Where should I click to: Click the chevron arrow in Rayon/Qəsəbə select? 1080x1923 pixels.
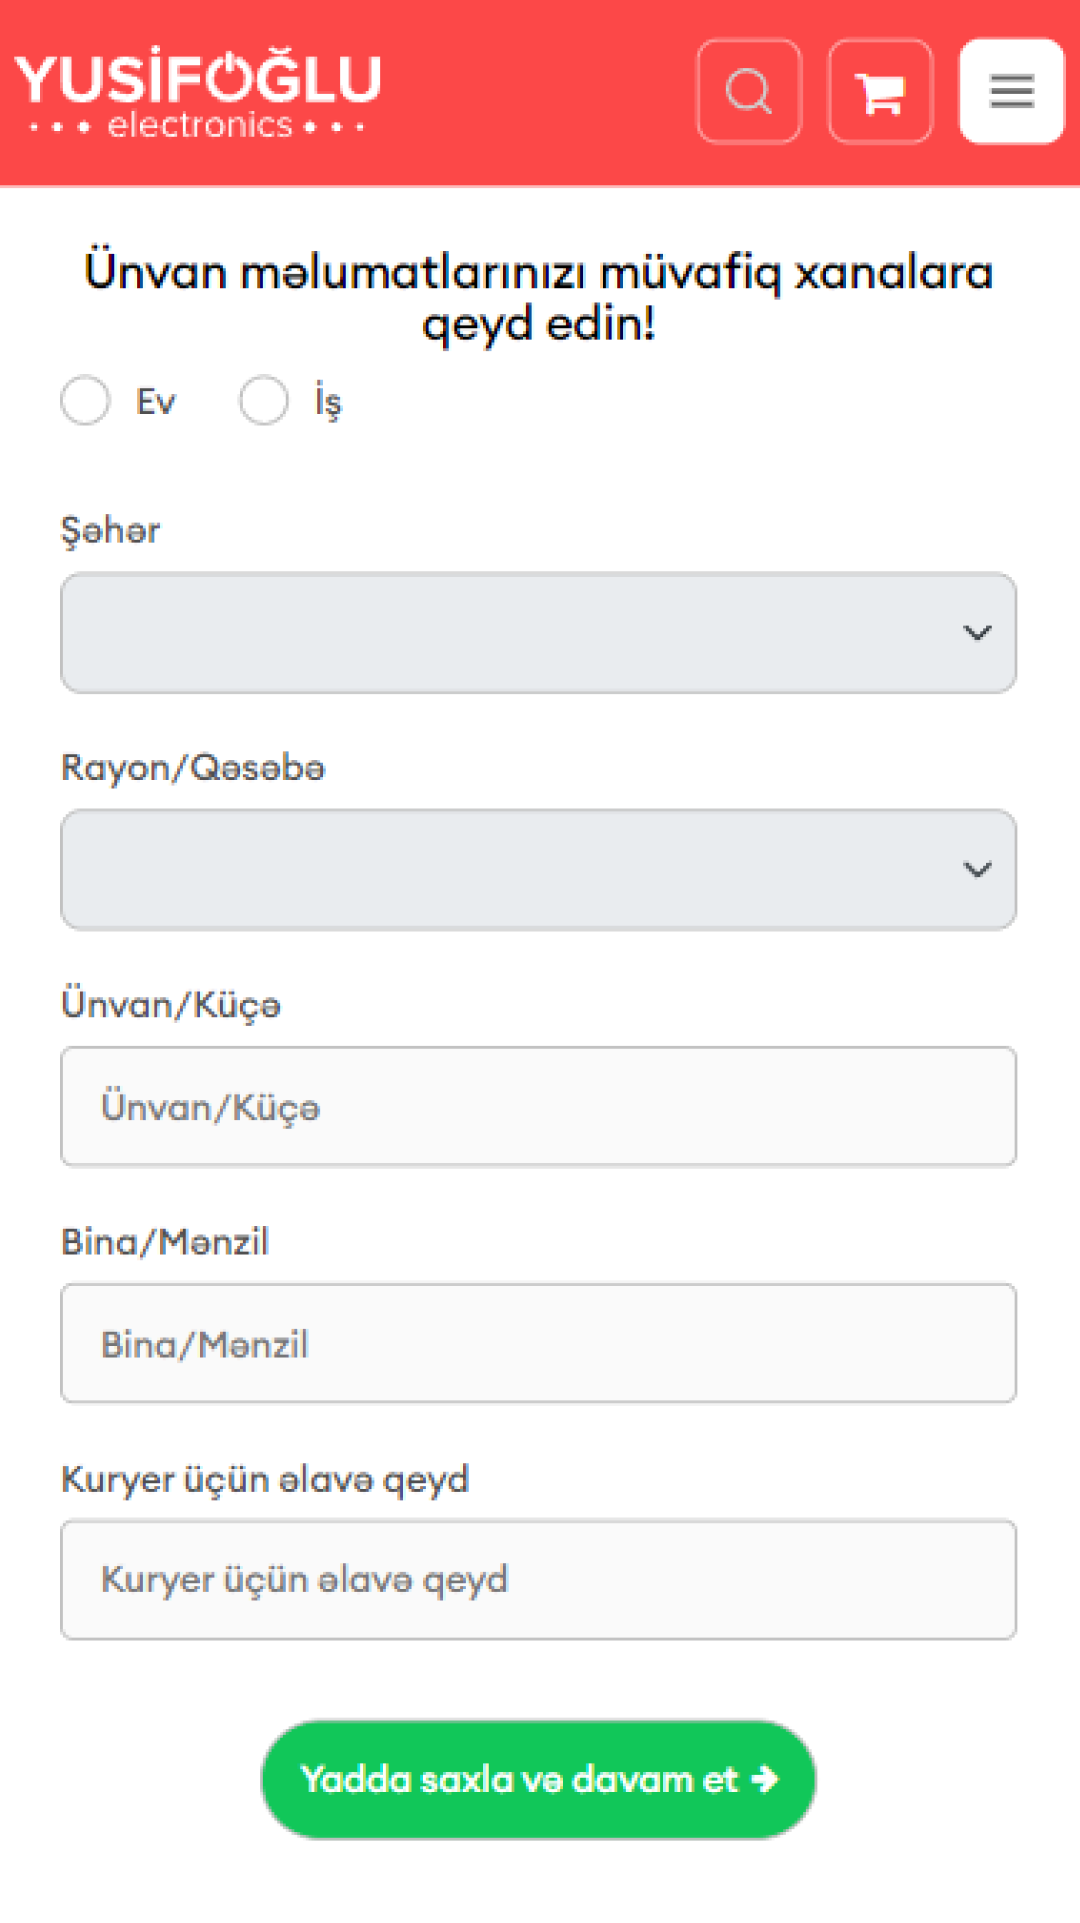(977, 870)
